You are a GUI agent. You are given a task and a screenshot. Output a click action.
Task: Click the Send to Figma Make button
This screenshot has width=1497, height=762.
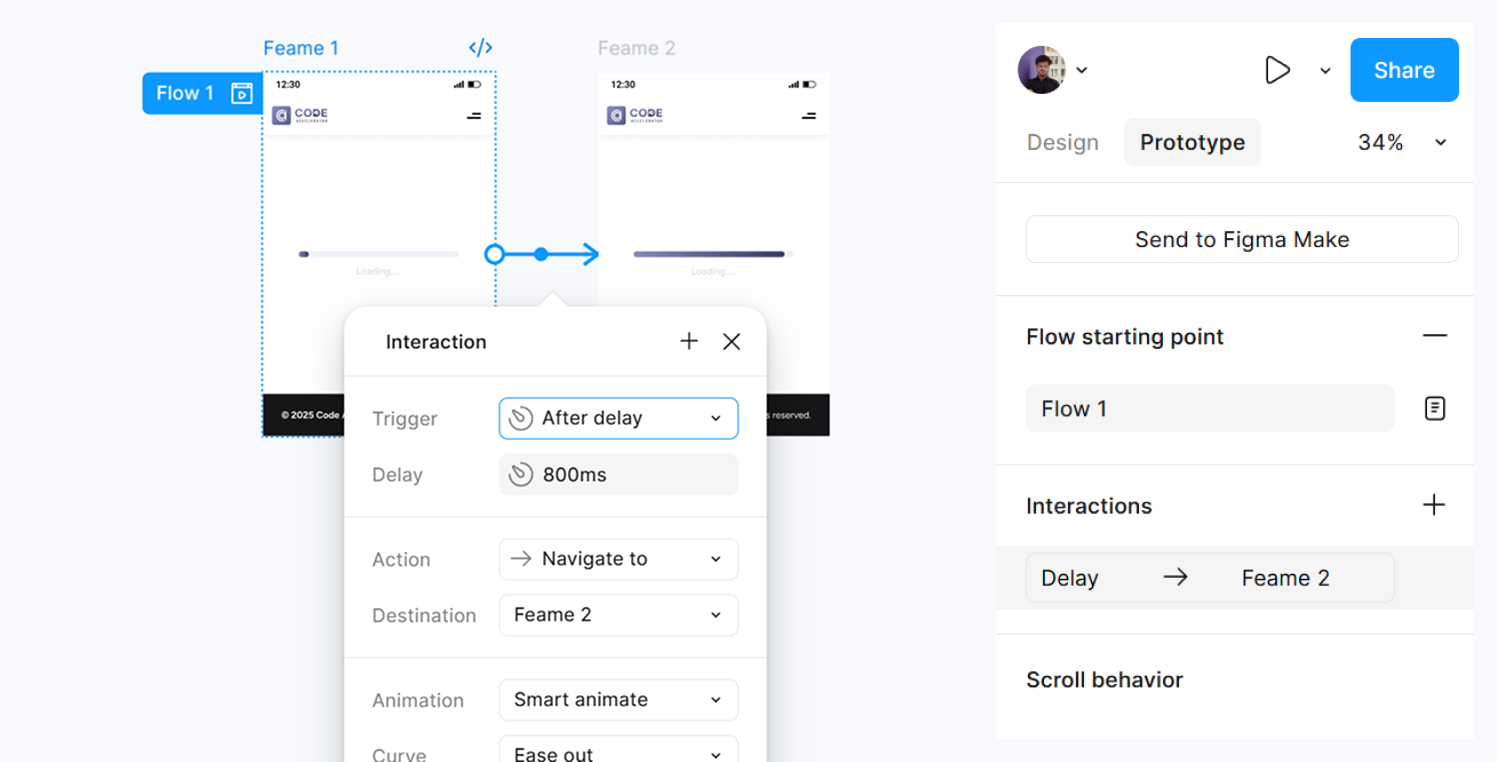click(x=1241, y=239)
